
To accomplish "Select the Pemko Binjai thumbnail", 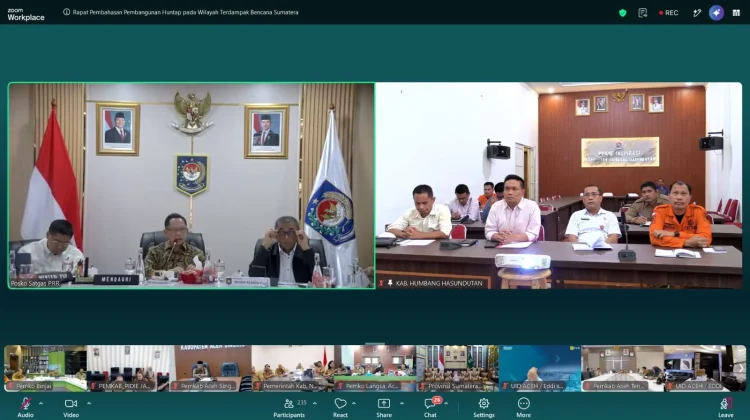I will coord(45,368).
